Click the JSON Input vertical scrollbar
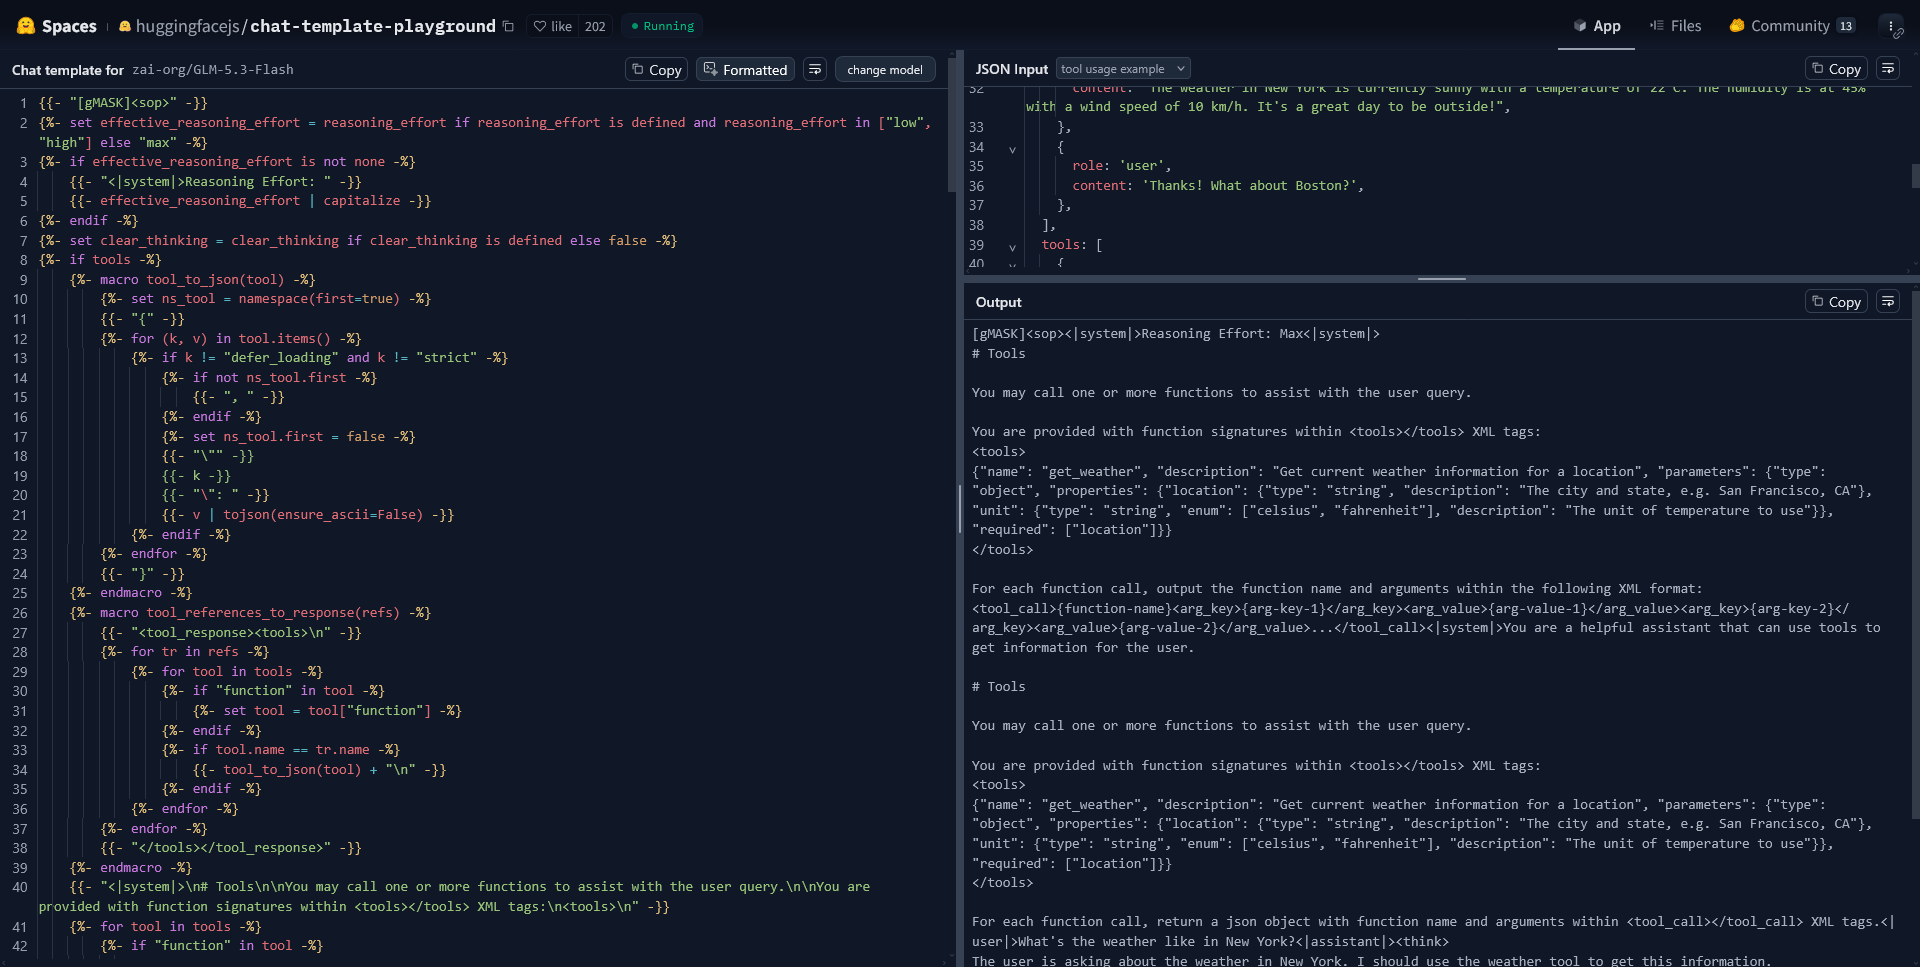The width and height of the screenshot is (1920, 967). pyautogui.click(x=1914, y=178)
